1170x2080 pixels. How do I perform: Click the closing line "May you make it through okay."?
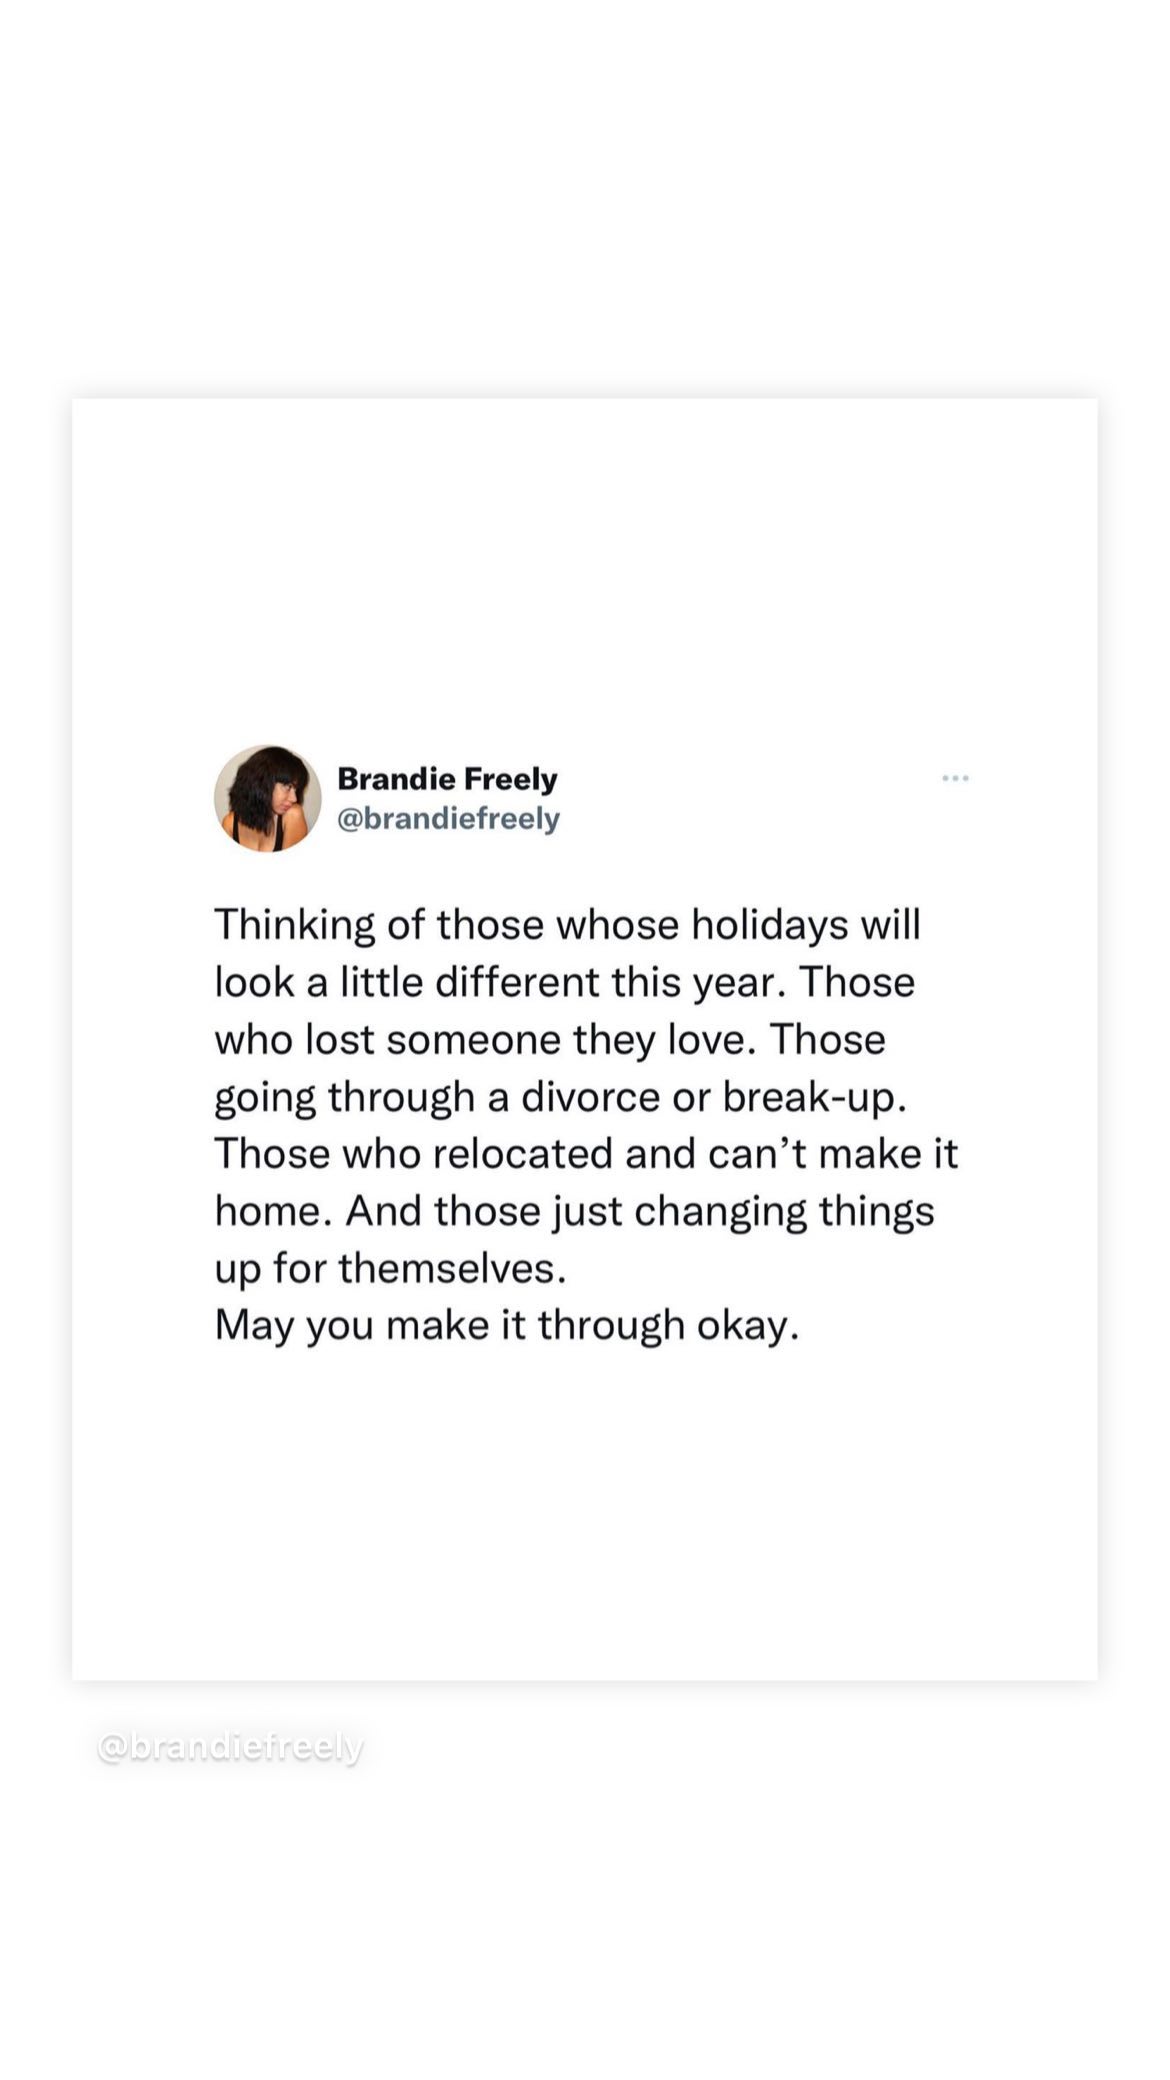(x=507, y=1326)
